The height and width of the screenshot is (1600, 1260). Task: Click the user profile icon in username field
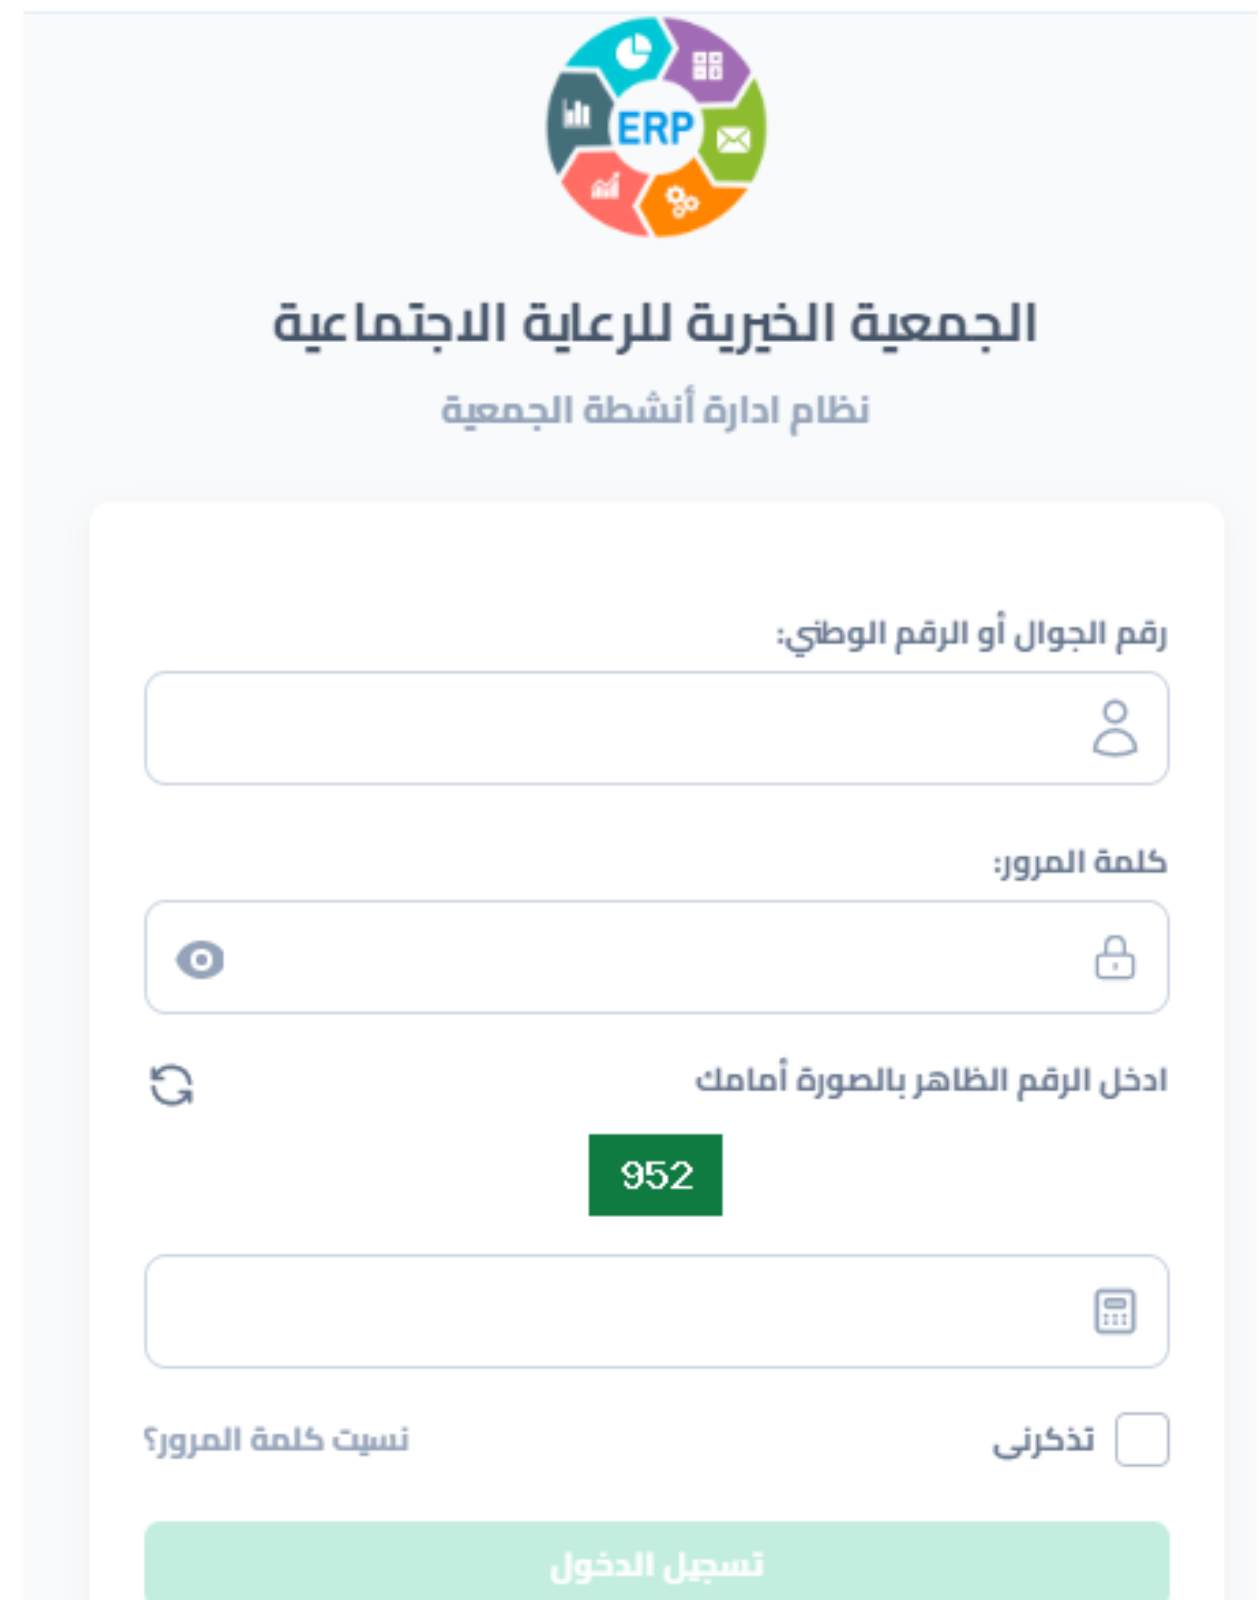tap(1114, 728)
